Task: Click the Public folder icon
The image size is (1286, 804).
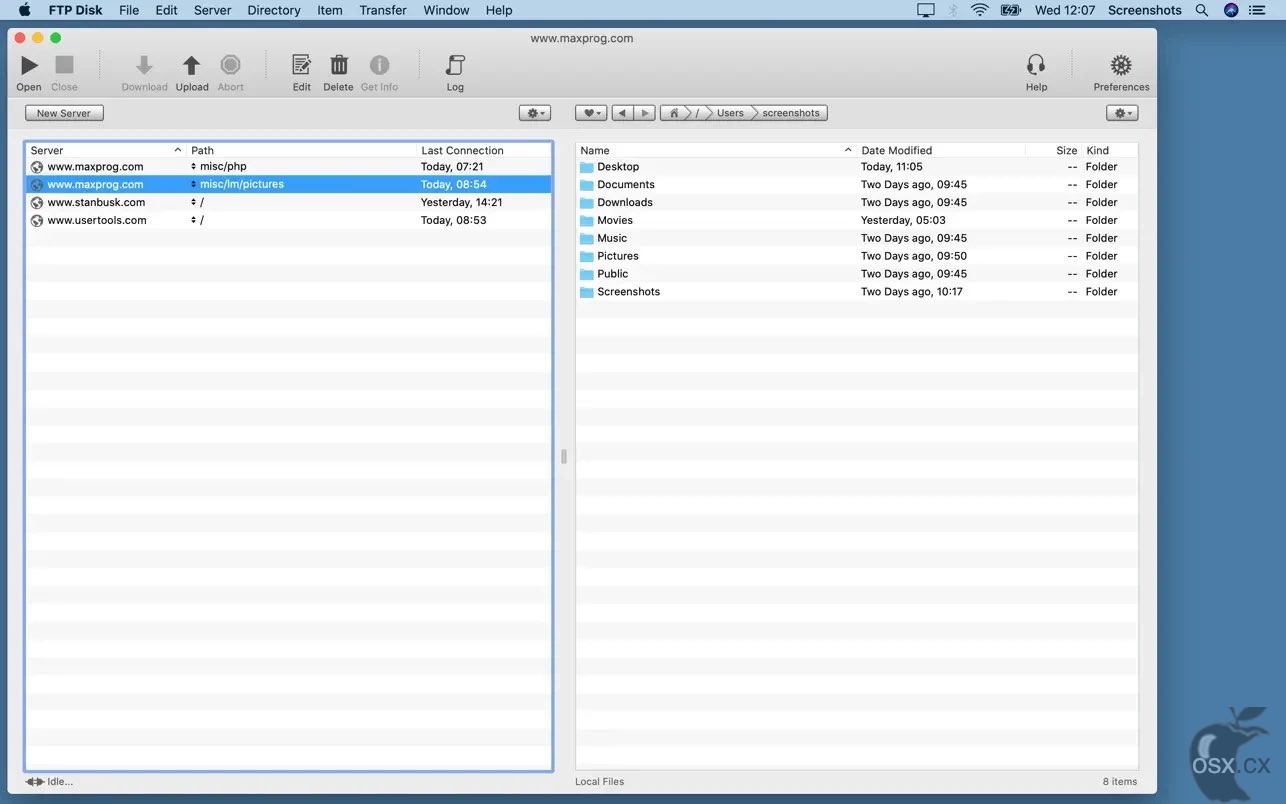Action: 587,274
